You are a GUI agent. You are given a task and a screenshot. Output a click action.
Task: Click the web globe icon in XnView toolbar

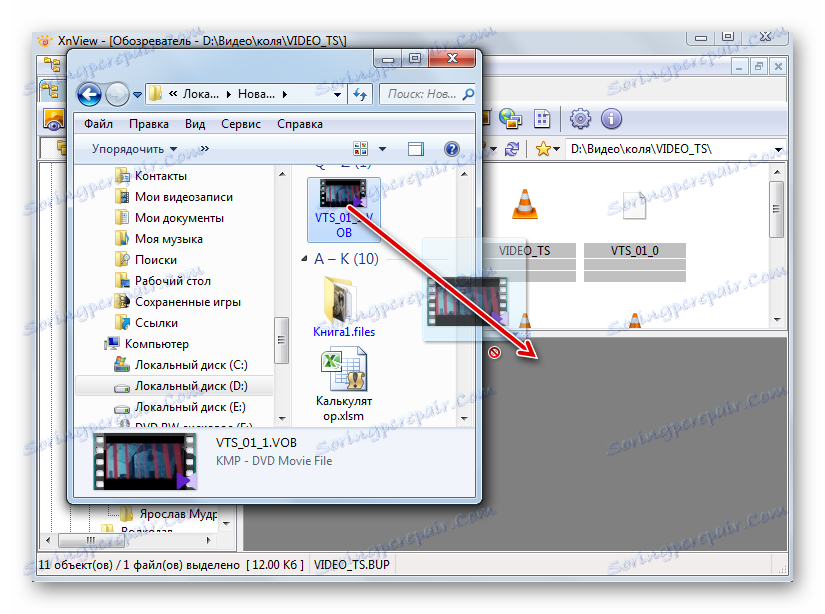(x=510, y=119)
